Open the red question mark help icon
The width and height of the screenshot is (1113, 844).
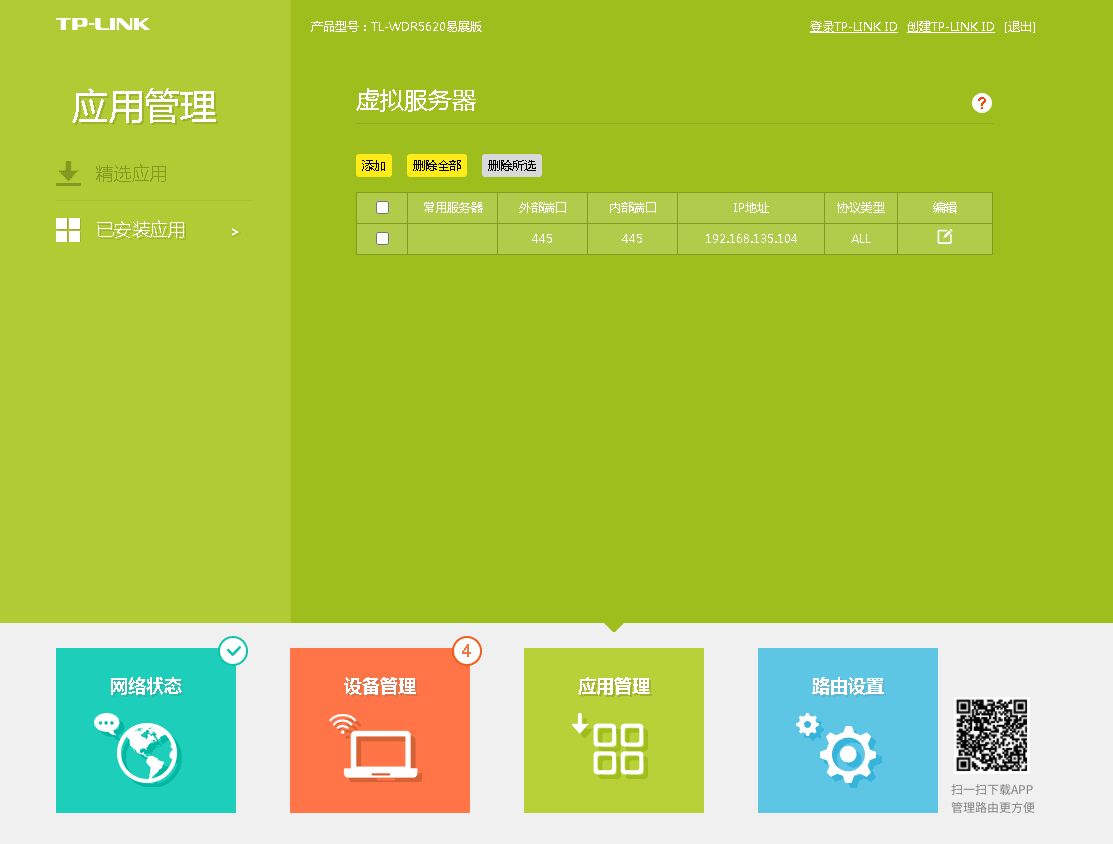click(981, 103)
